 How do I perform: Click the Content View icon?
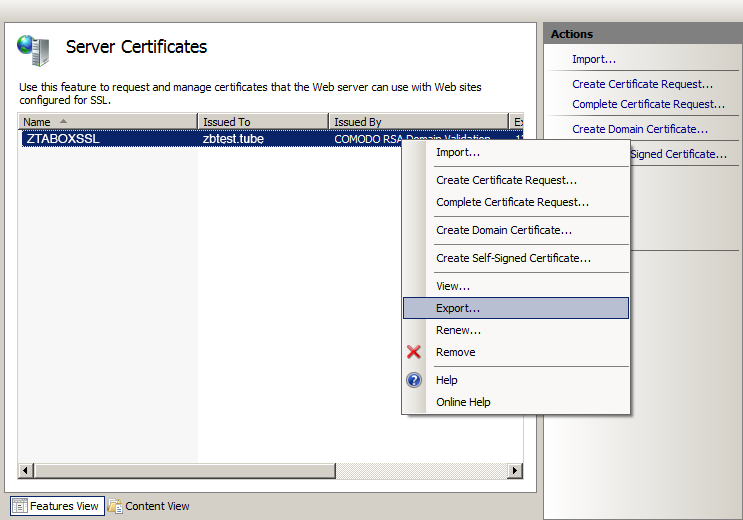point(115,506)
